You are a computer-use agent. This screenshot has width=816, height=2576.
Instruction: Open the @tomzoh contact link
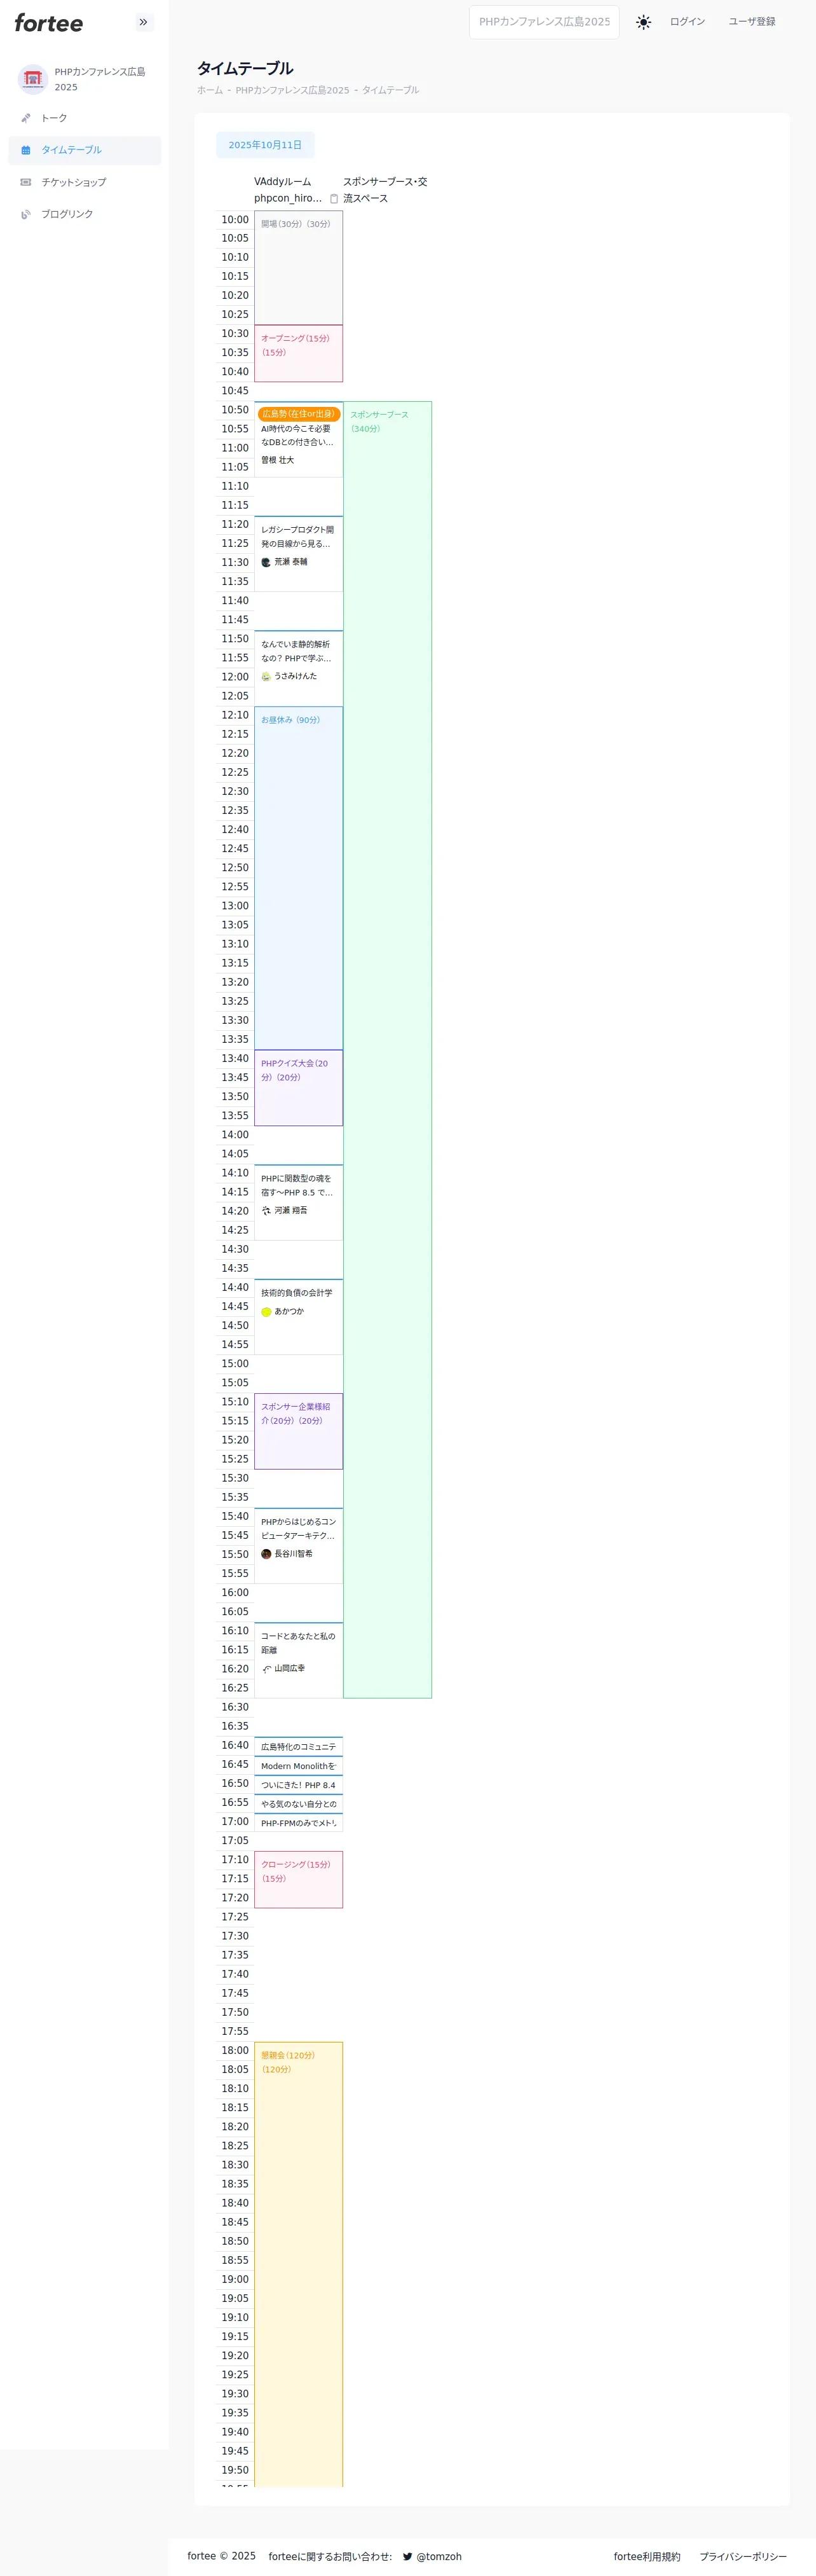tap(439, 2556)
